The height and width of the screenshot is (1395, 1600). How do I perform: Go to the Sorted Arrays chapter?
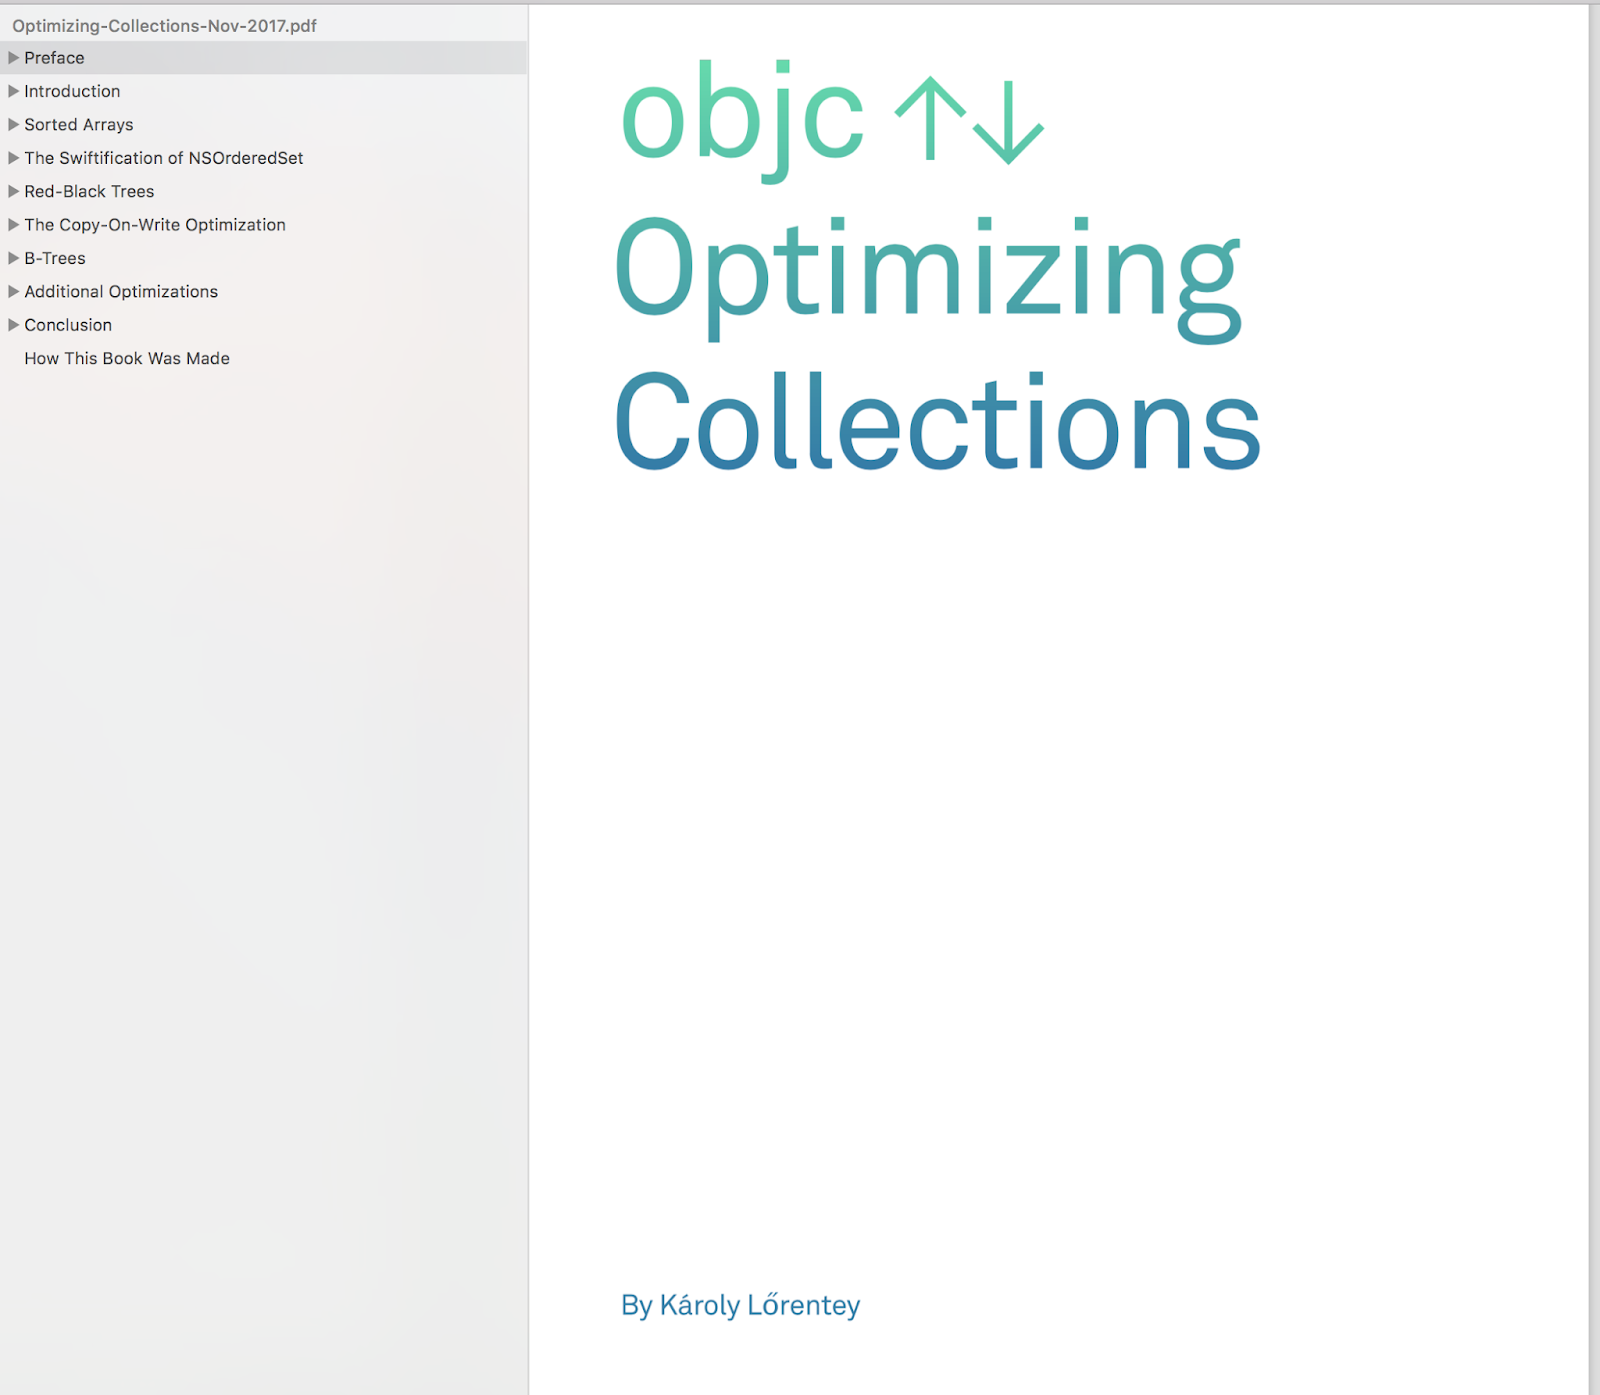click(79, 125)
